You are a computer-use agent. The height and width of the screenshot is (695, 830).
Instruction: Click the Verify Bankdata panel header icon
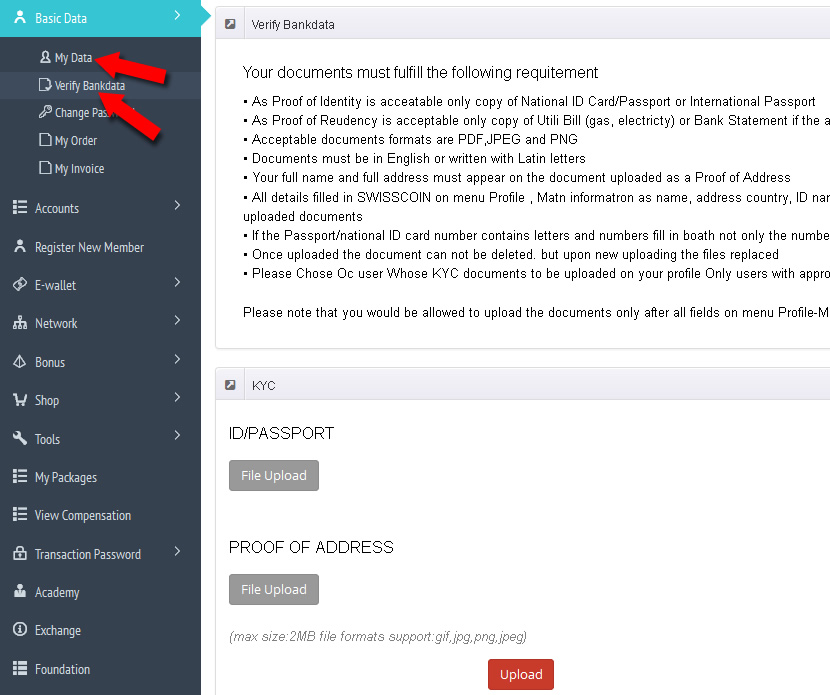[x=231, y=24]
